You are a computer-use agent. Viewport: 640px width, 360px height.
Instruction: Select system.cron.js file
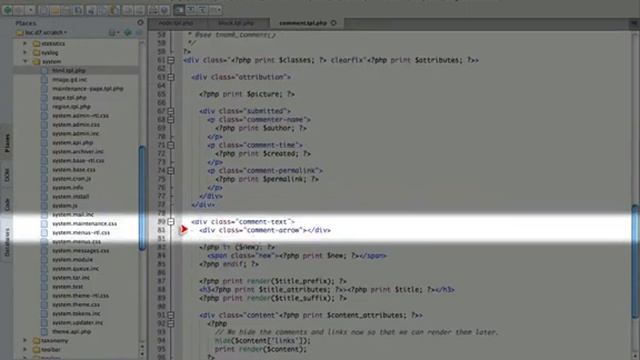tap(71, 178)
